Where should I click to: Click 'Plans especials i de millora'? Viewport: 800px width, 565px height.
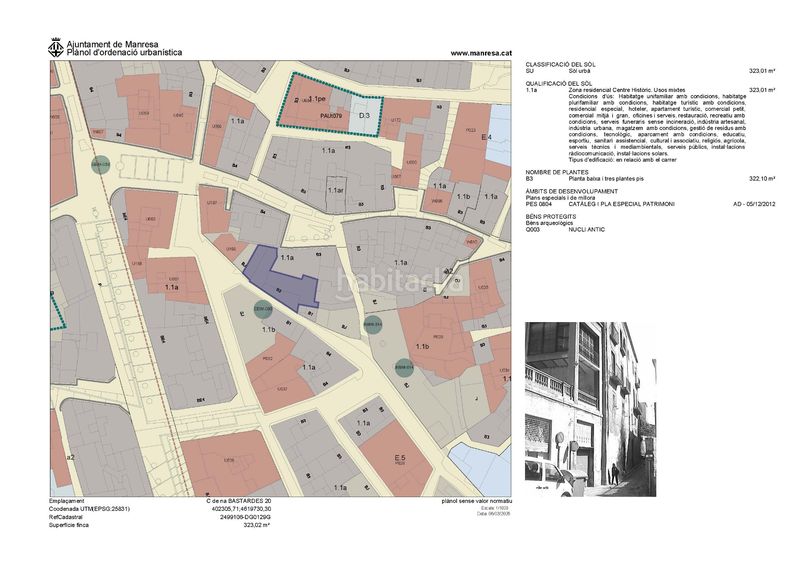point(560,198)
